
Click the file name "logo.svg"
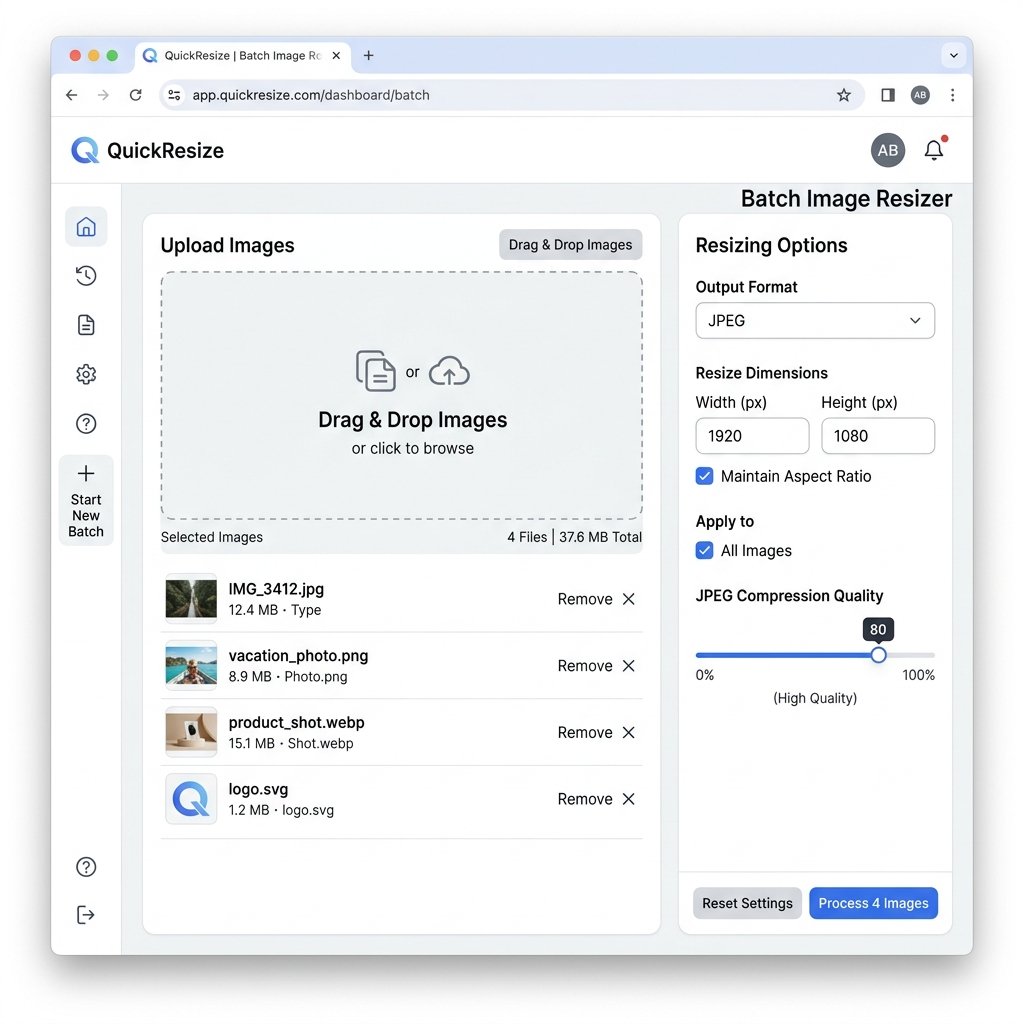pyautogui.click(x=258, y=789)
